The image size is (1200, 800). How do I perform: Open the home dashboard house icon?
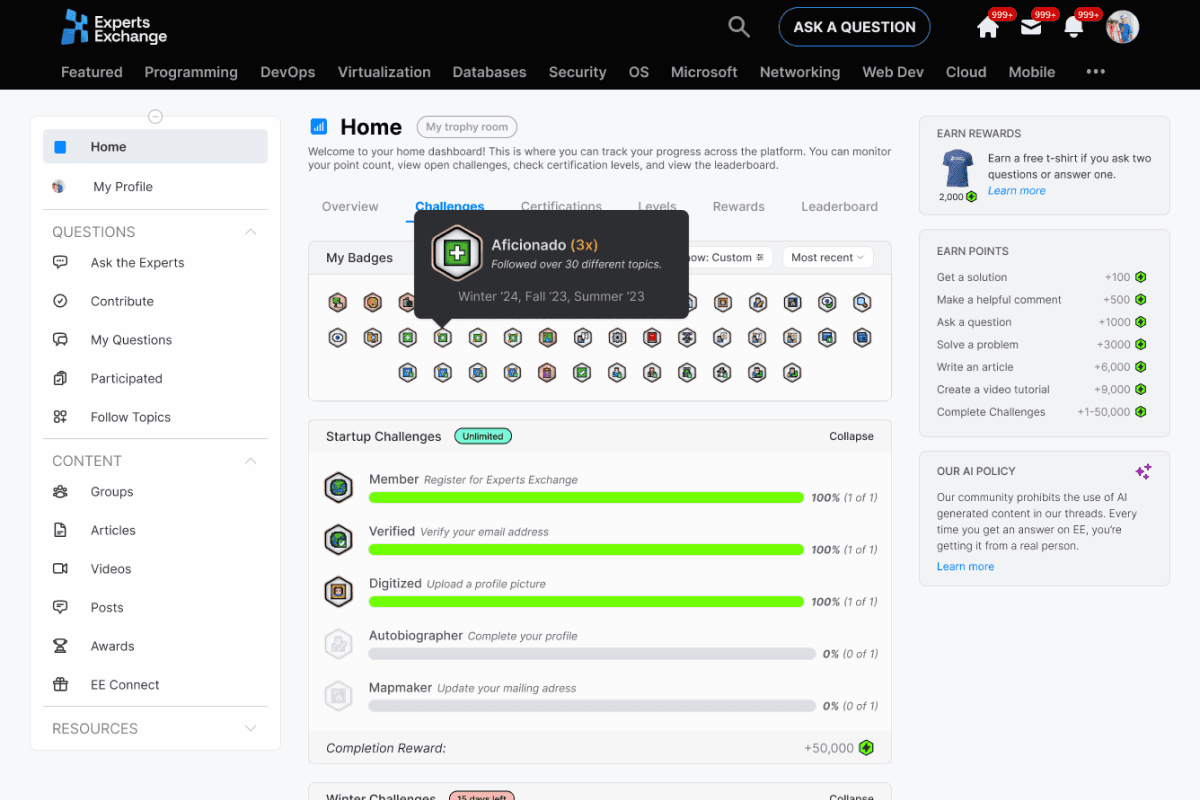[x=987, y=27]
